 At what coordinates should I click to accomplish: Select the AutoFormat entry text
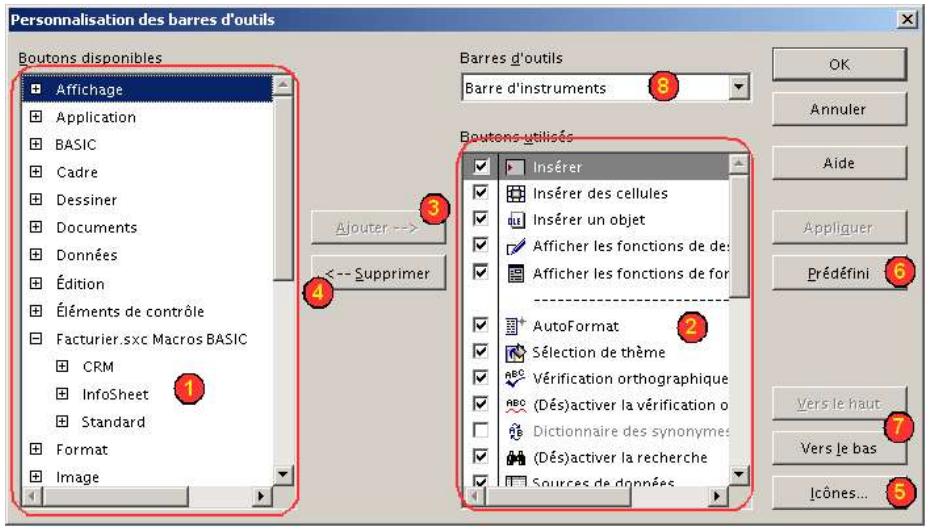point(575,326)
